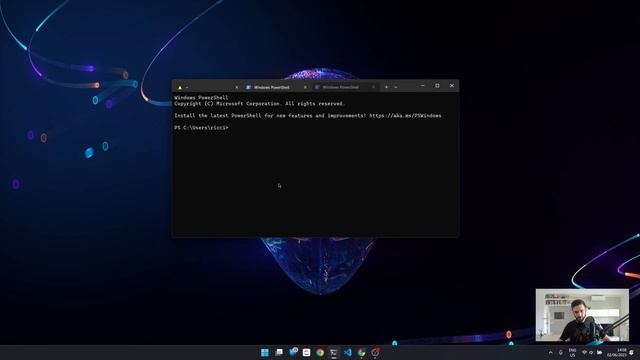Open Task View from the taskbar
640x360 pixels.
point(279,352)
